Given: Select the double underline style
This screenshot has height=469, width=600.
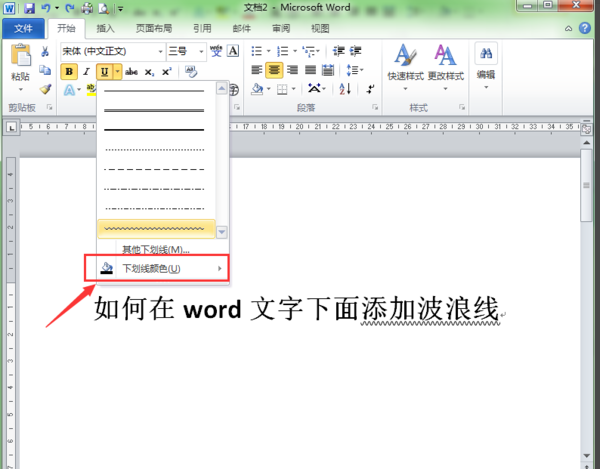Looking at the screenshot, I should (x=156, y=111).
